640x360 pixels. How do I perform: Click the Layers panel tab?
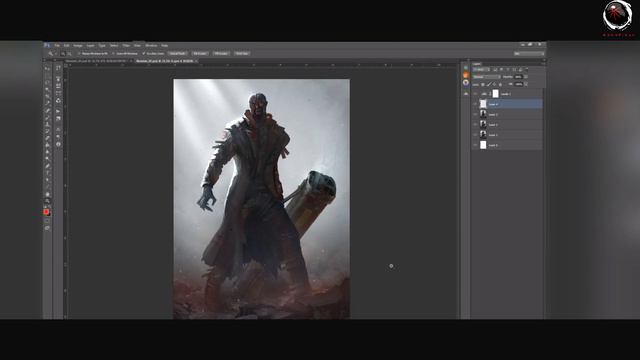coord(477,64)
